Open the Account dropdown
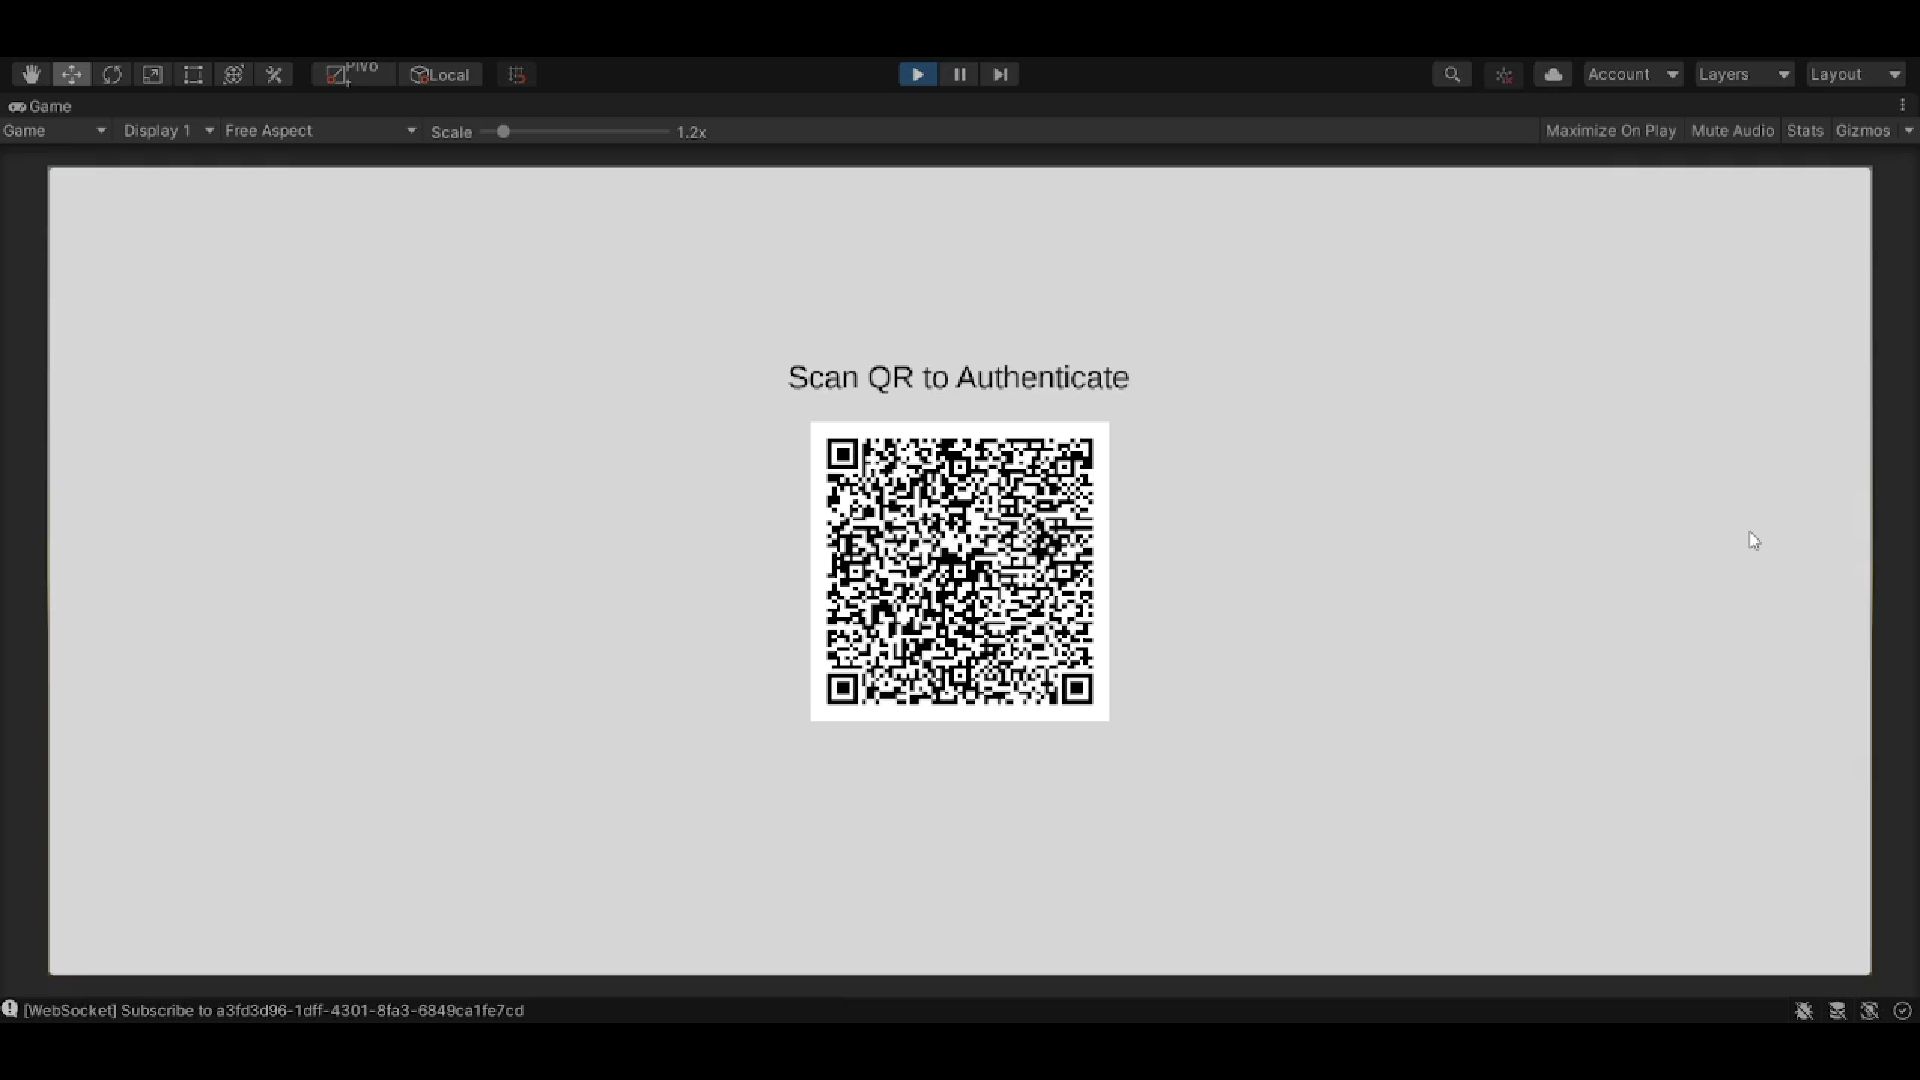The height and width of the screenshot is (1080, 1920). (1633, 75)
